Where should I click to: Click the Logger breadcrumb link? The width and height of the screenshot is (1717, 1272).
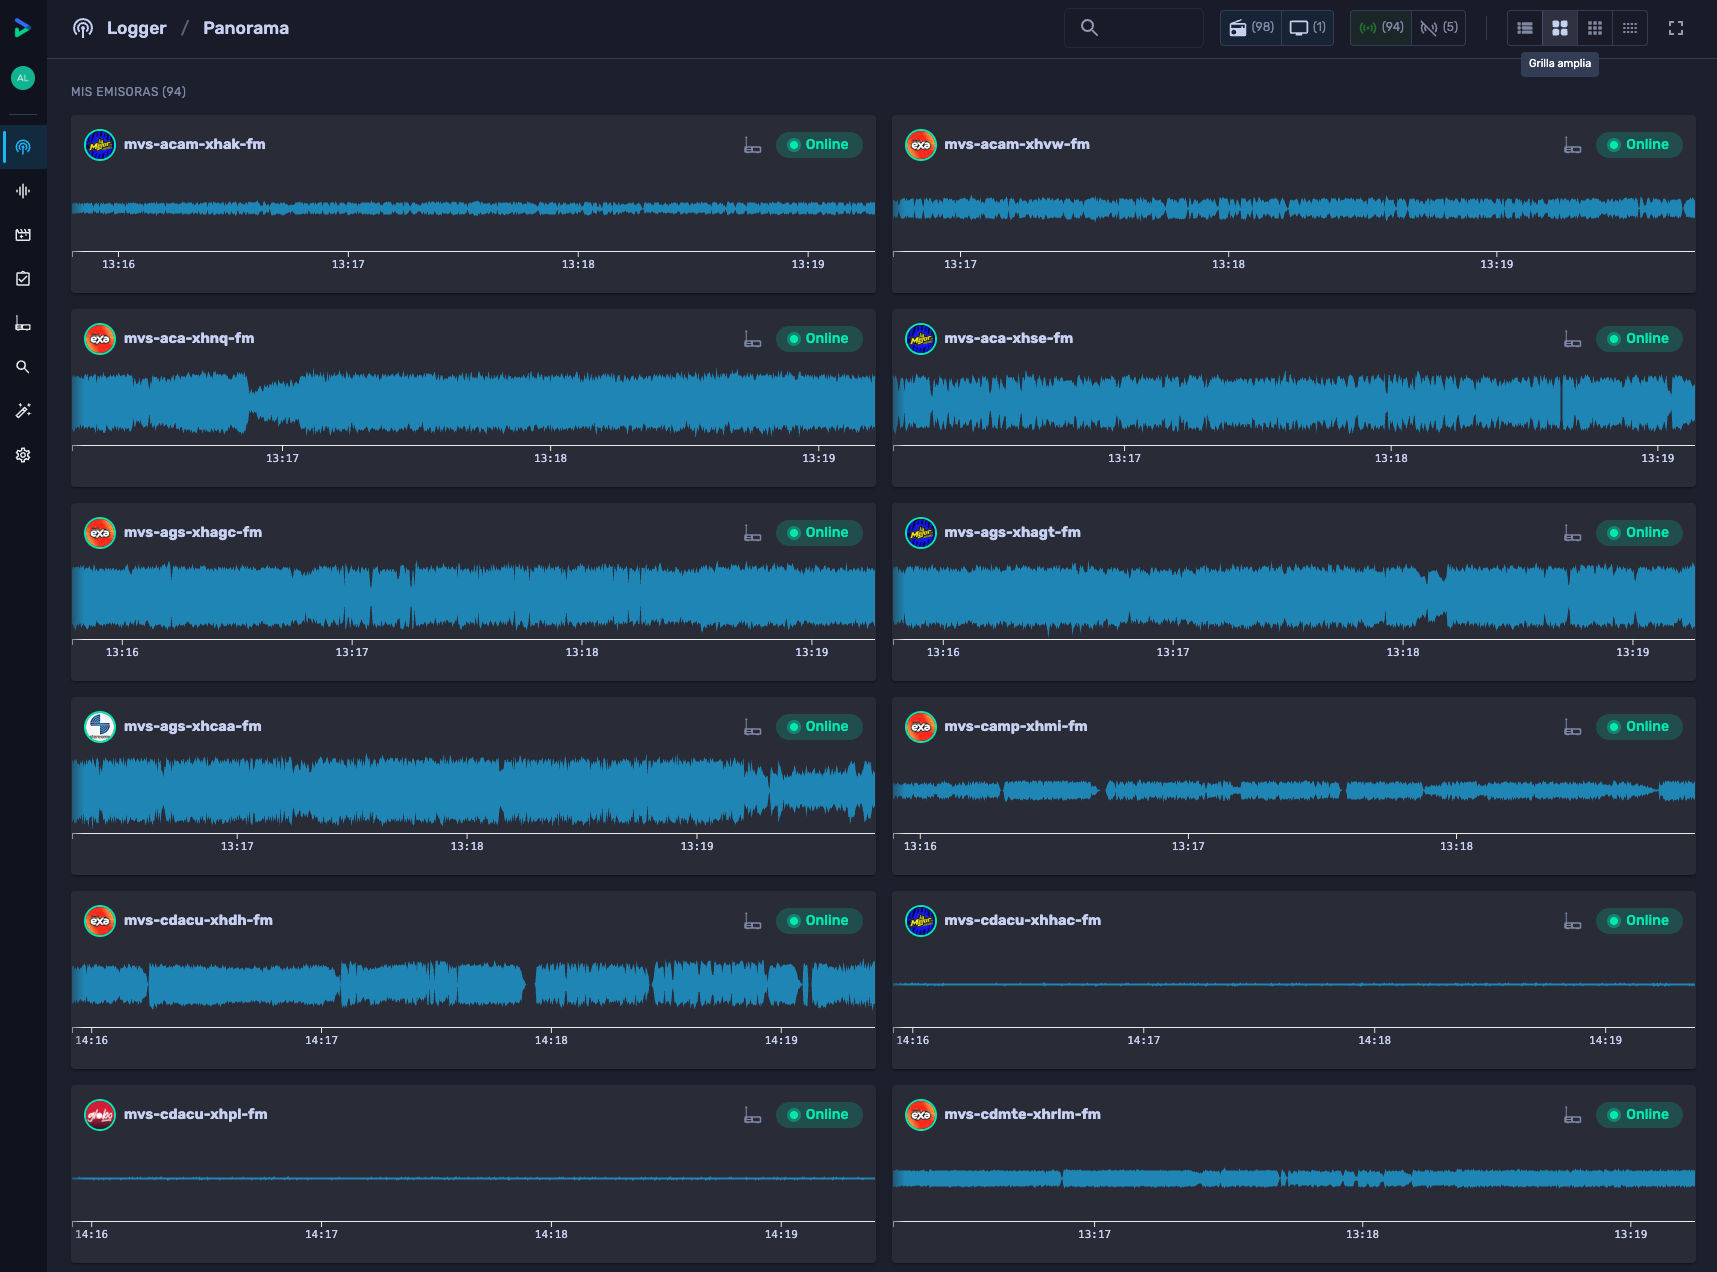137,28
